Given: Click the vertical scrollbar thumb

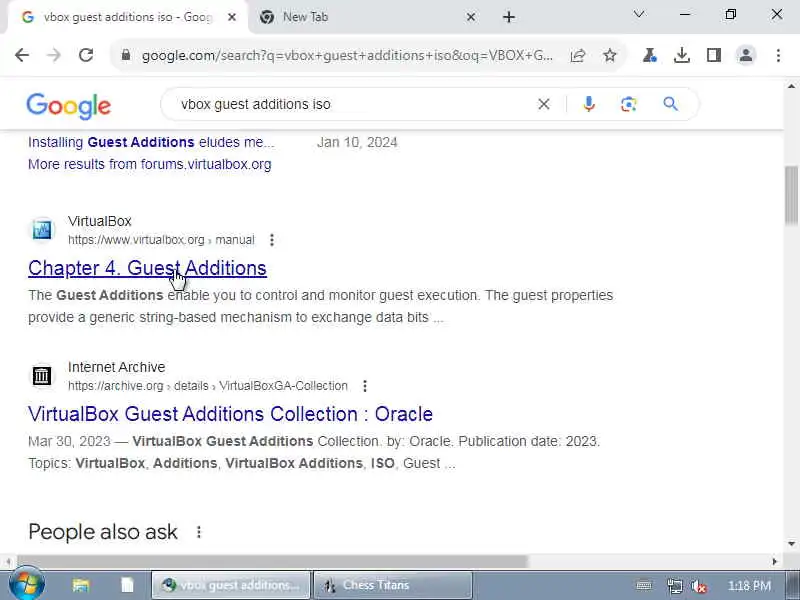Looking at the screenshot, I should pyautogui.click(x=791, y=195).
